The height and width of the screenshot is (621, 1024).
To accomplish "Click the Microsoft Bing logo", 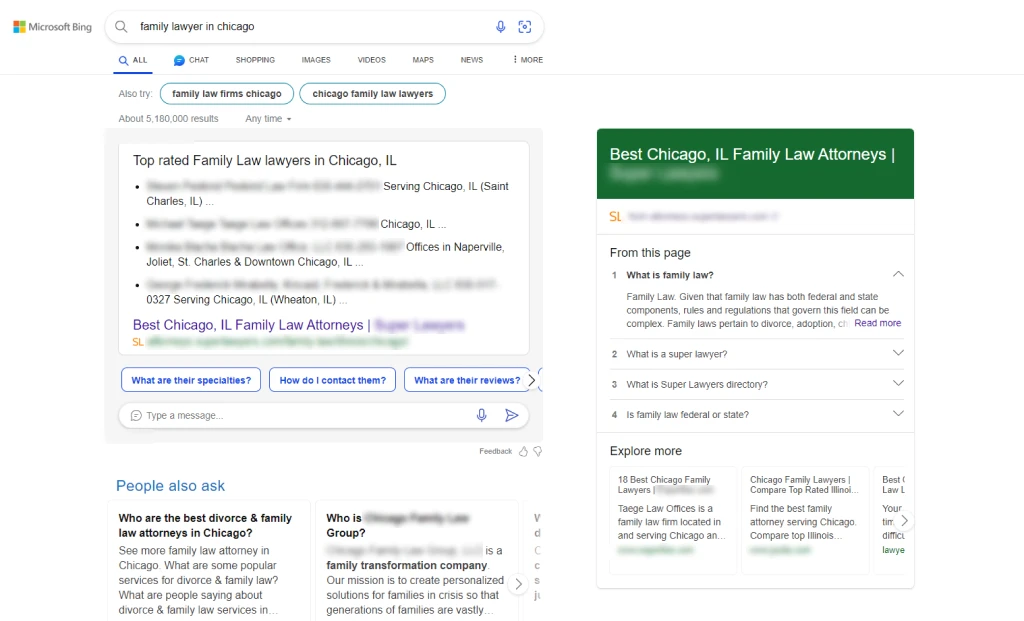I will pyautogui.click(x=52, y=27).
